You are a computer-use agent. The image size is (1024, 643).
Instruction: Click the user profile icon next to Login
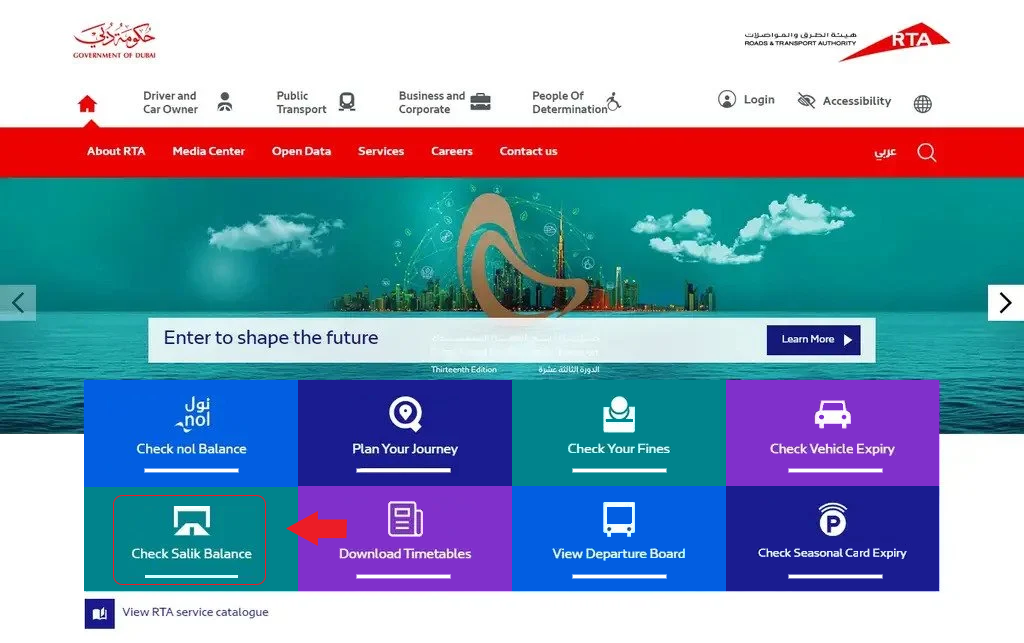click(727, 99)
